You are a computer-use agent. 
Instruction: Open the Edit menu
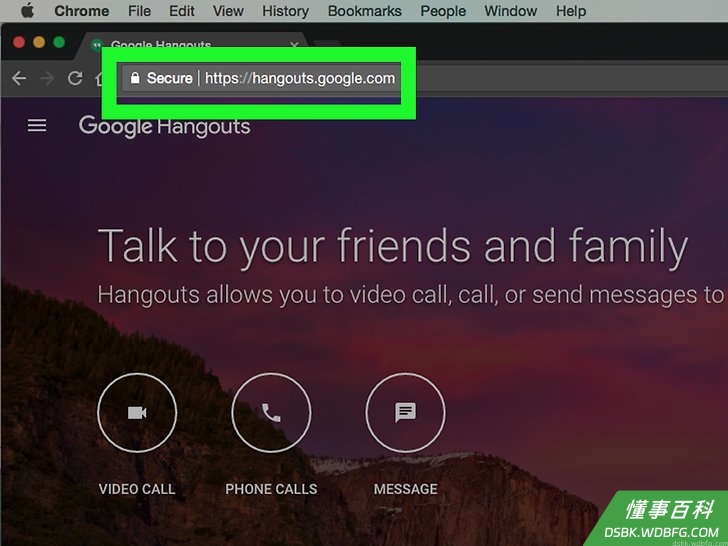(x=182, y=11)
